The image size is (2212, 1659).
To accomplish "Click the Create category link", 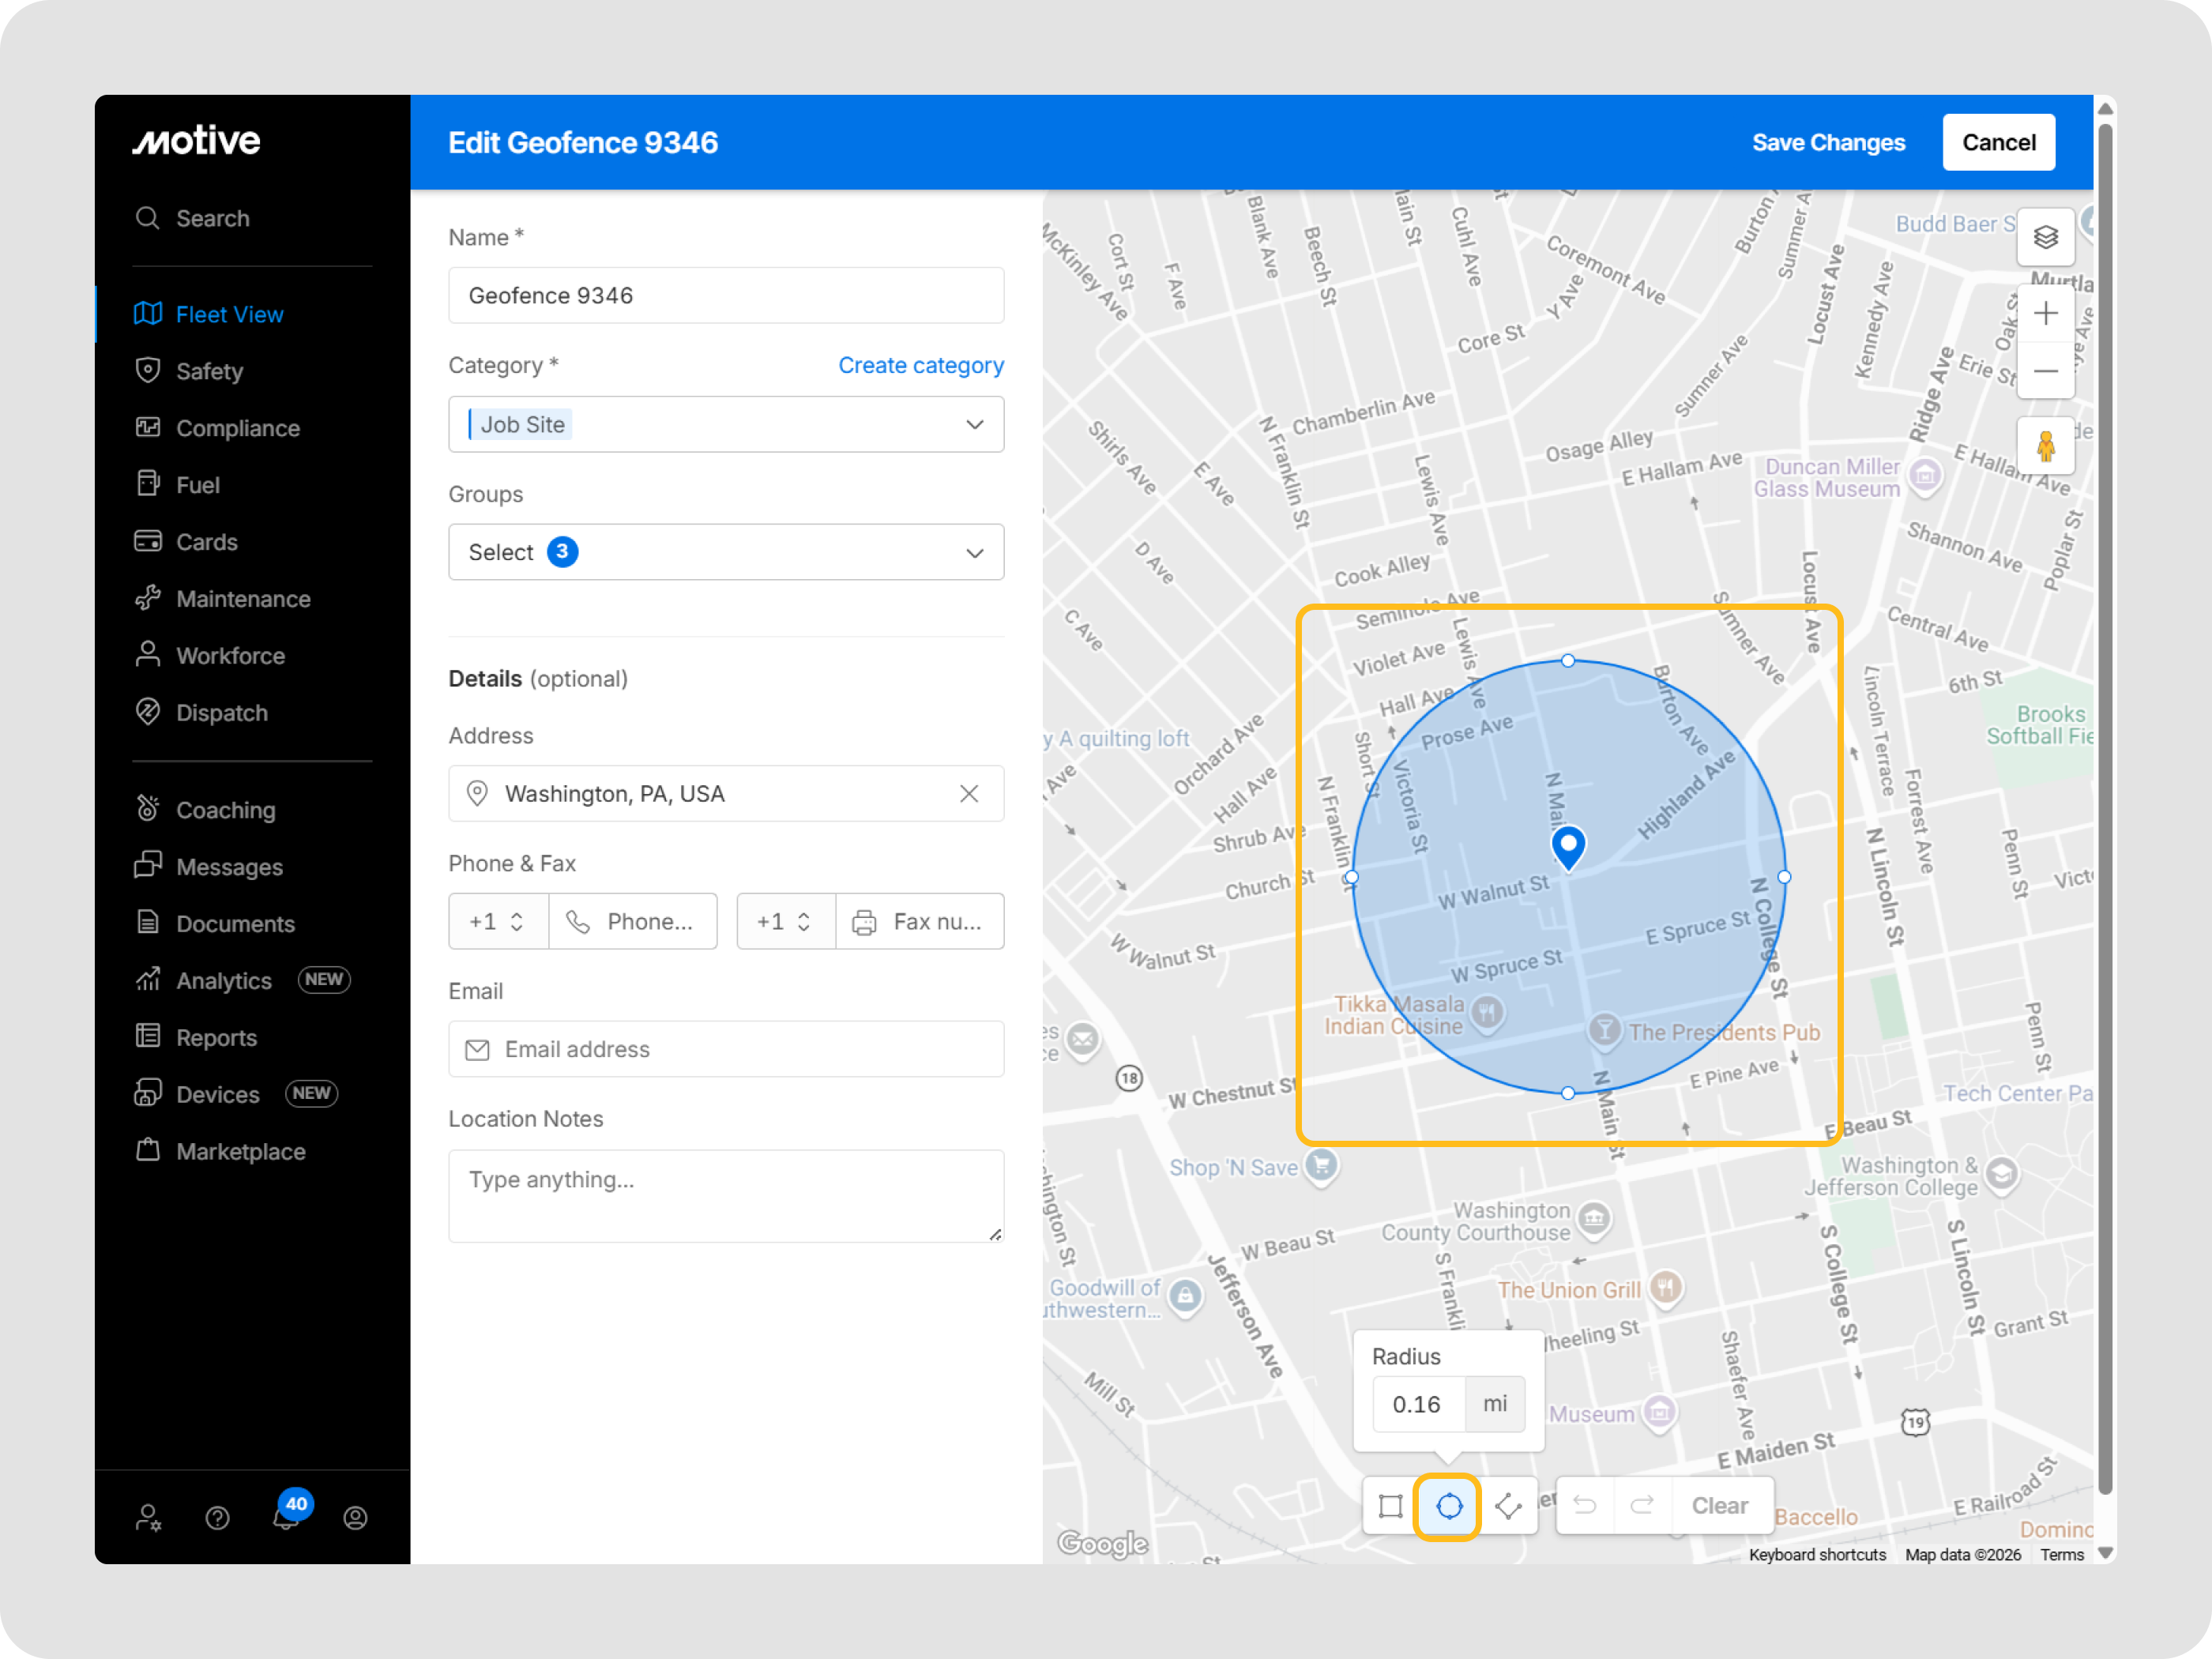I will point(920,366).
